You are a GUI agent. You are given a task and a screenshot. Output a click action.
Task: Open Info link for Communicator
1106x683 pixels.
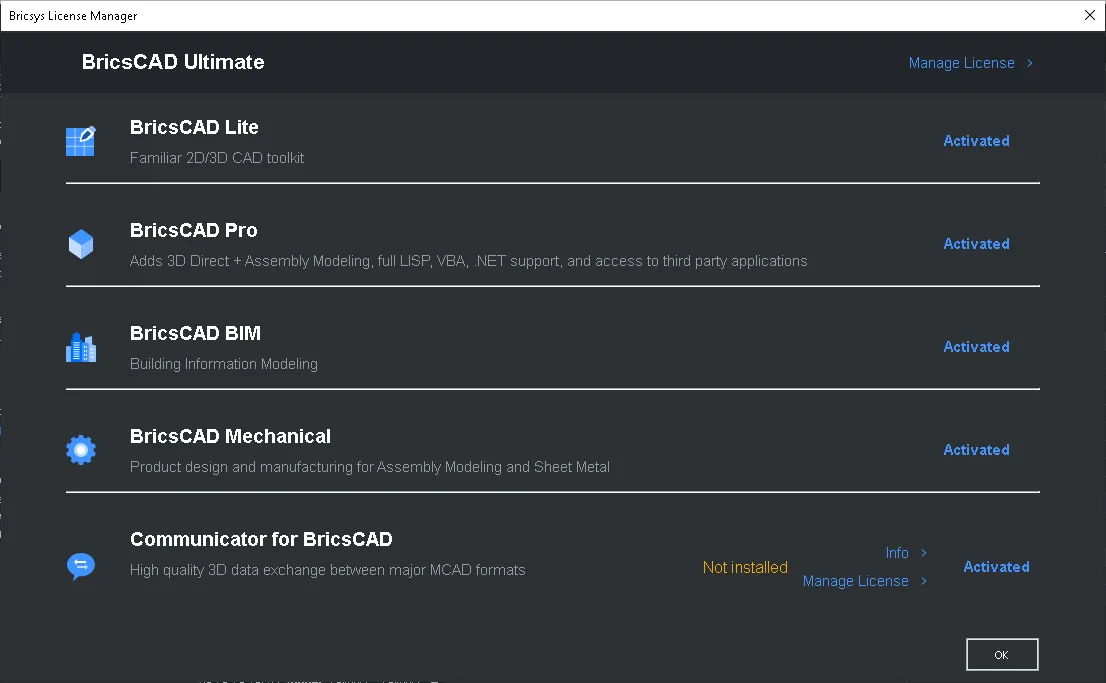[897, 552]
